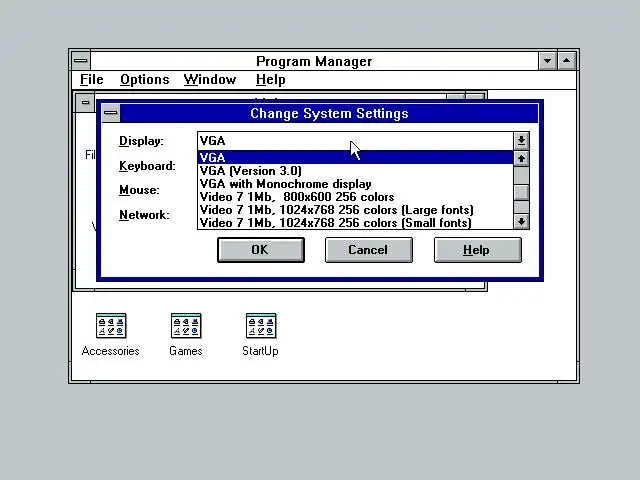Click the display list scrollbar thumb

pyautogui.click(x=521, y=192)
